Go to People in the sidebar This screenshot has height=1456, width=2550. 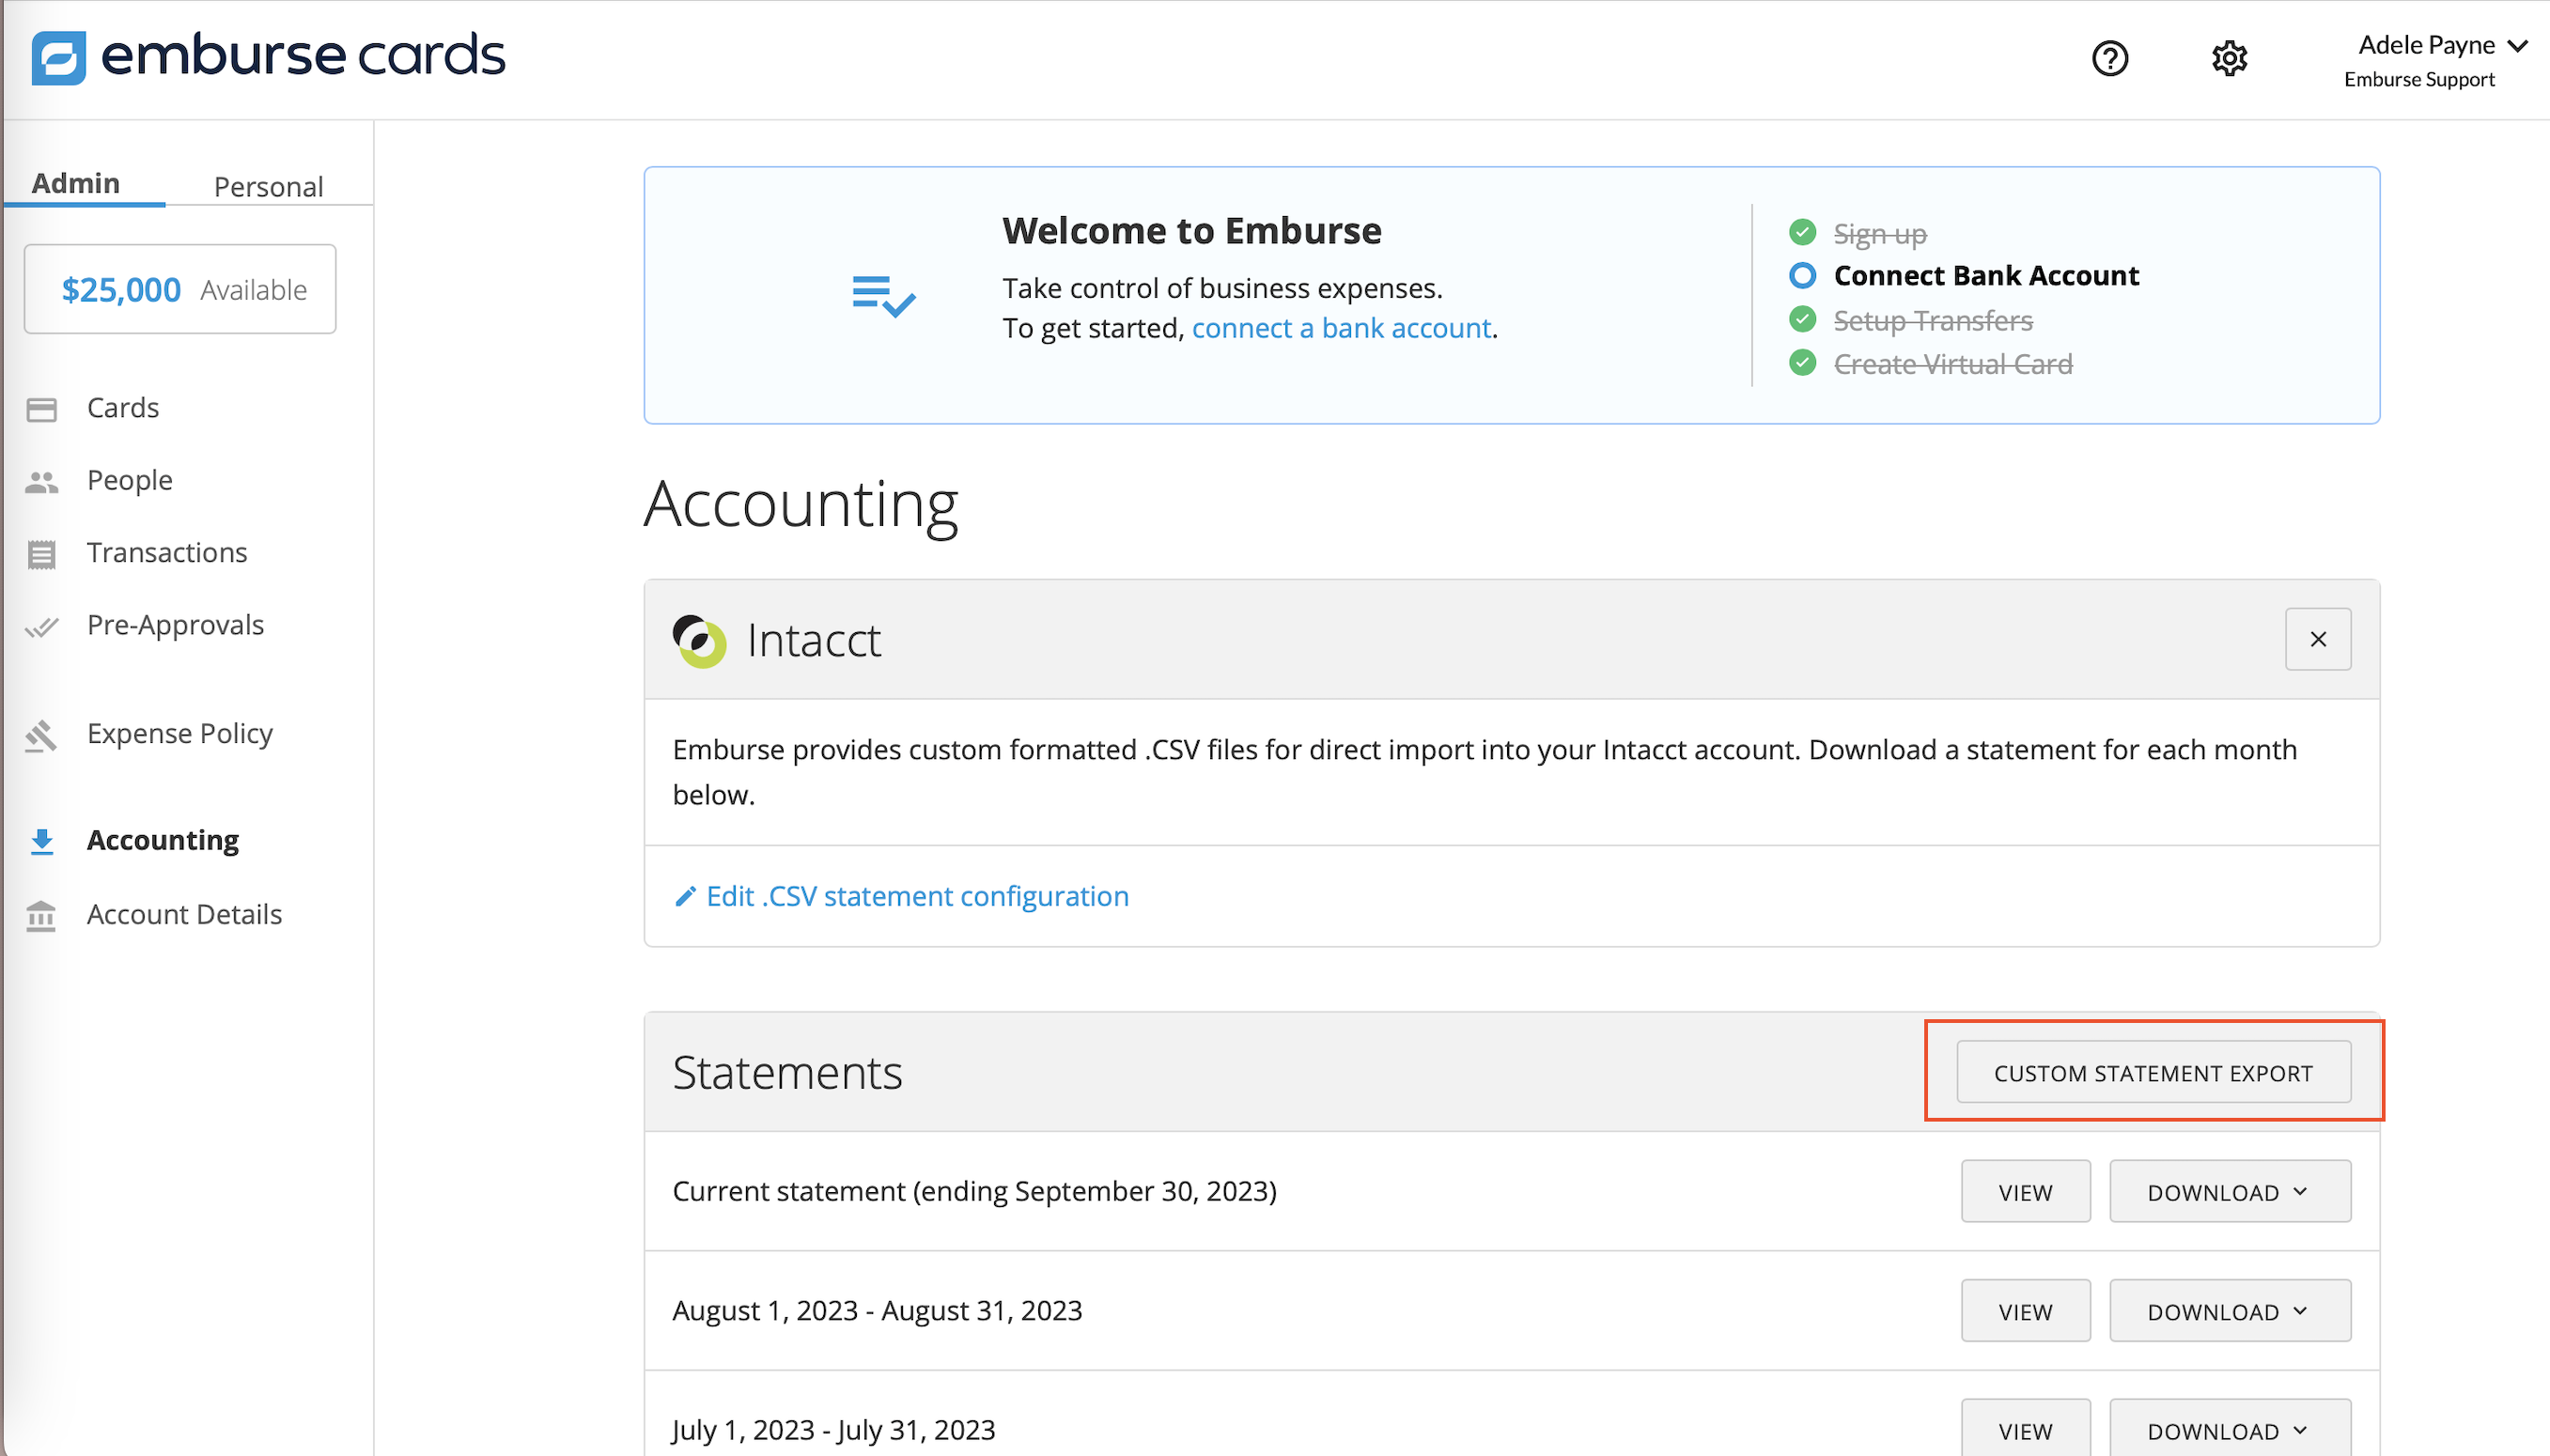click(130, 481)
